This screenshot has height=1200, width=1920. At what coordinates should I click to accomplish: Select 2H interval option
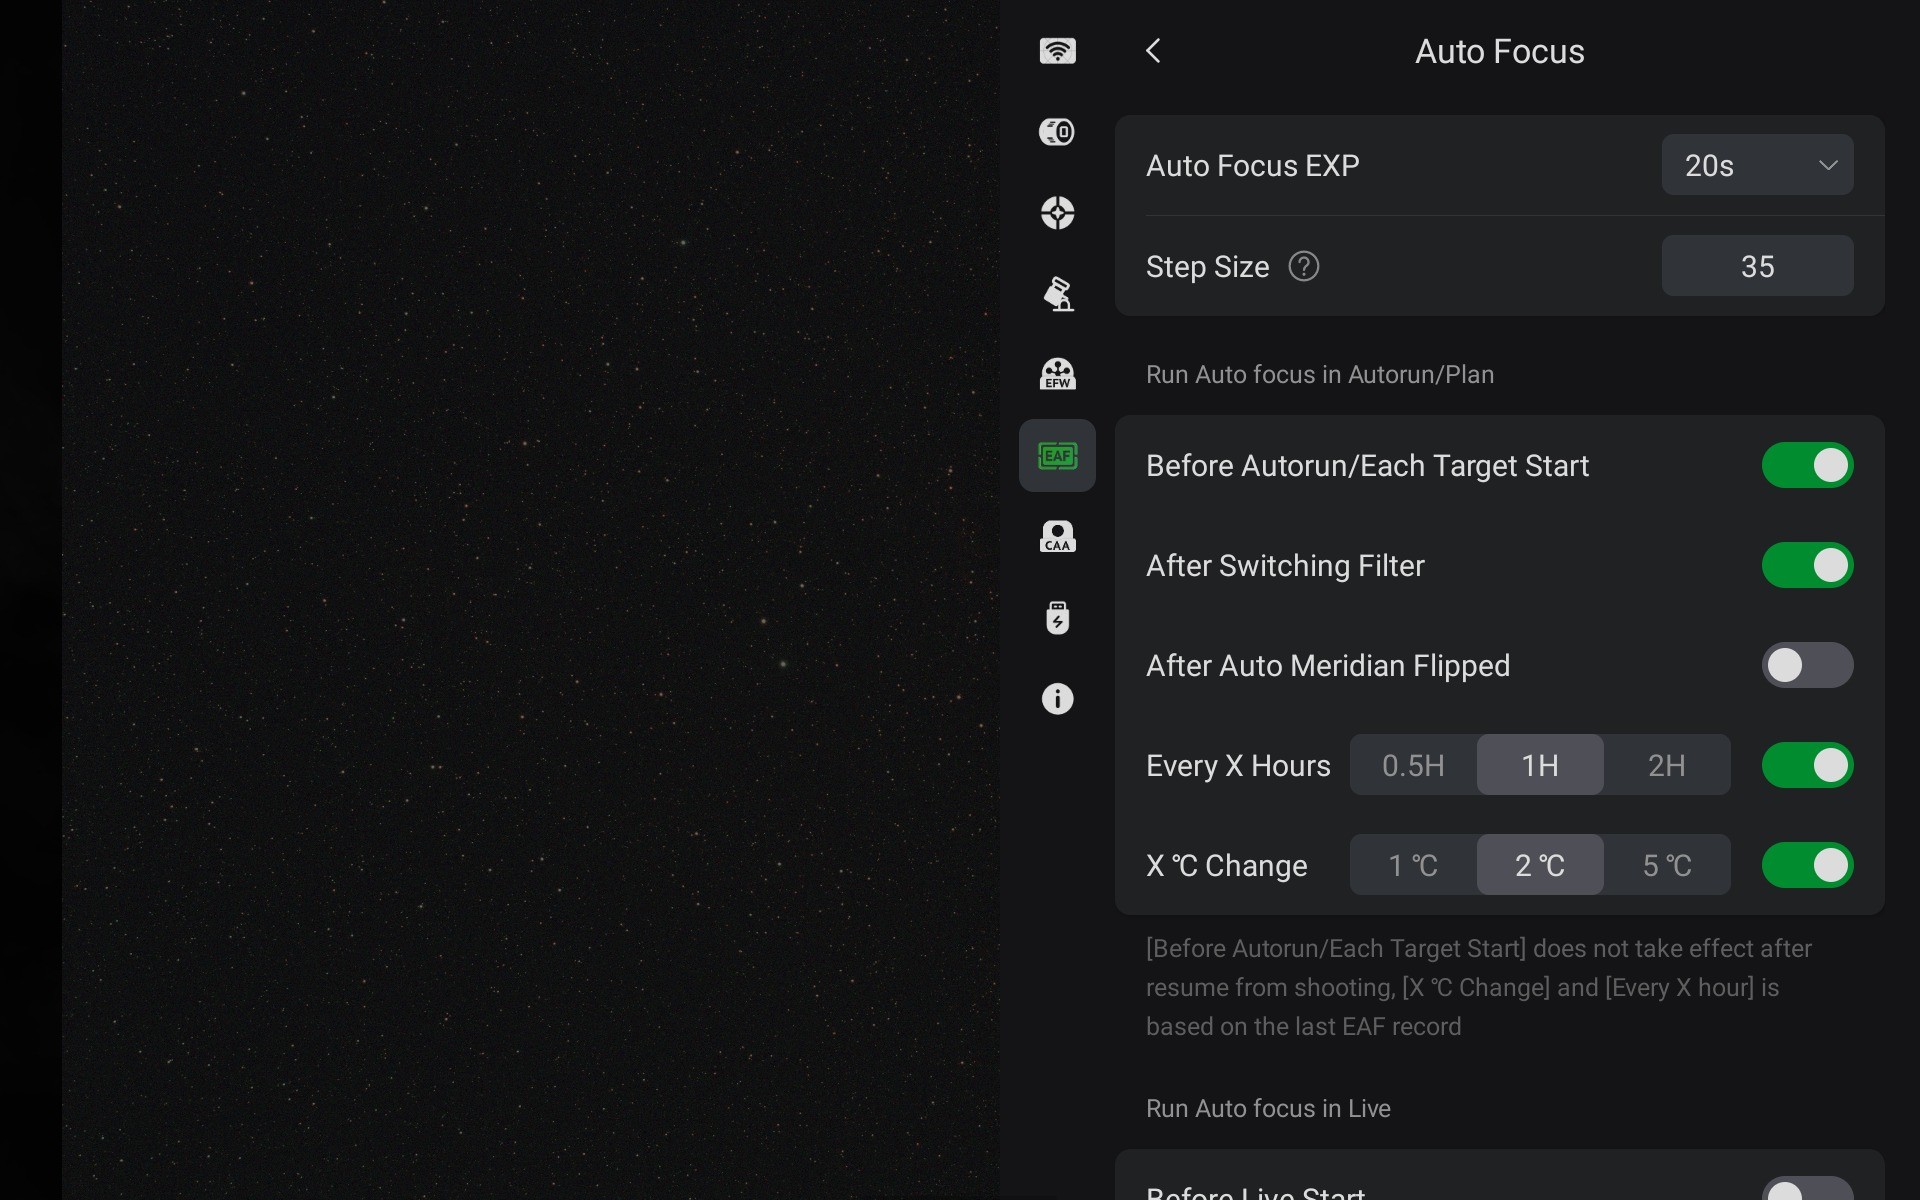1667,765
